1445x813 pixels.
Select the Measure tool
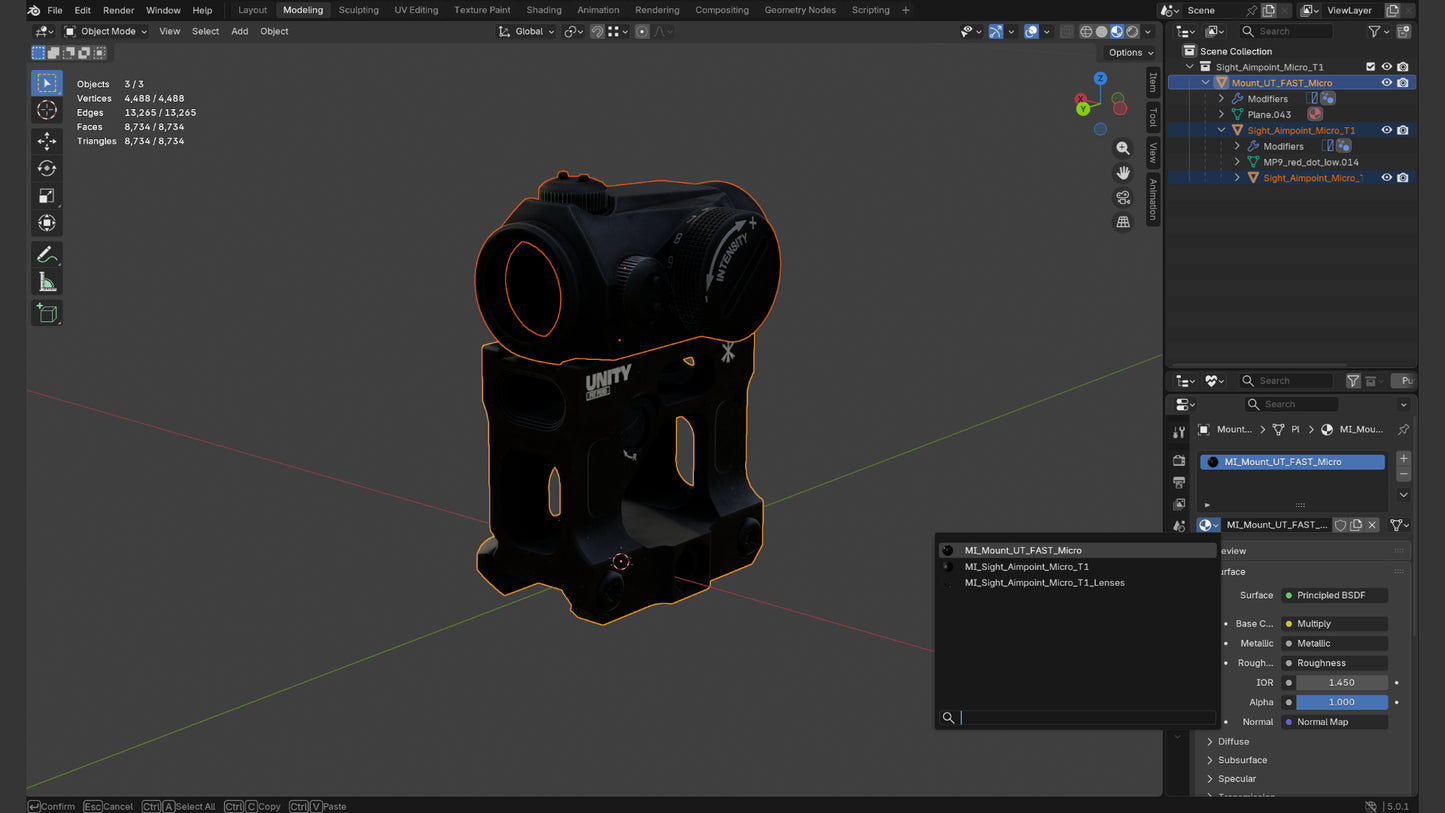click(46, 281)
